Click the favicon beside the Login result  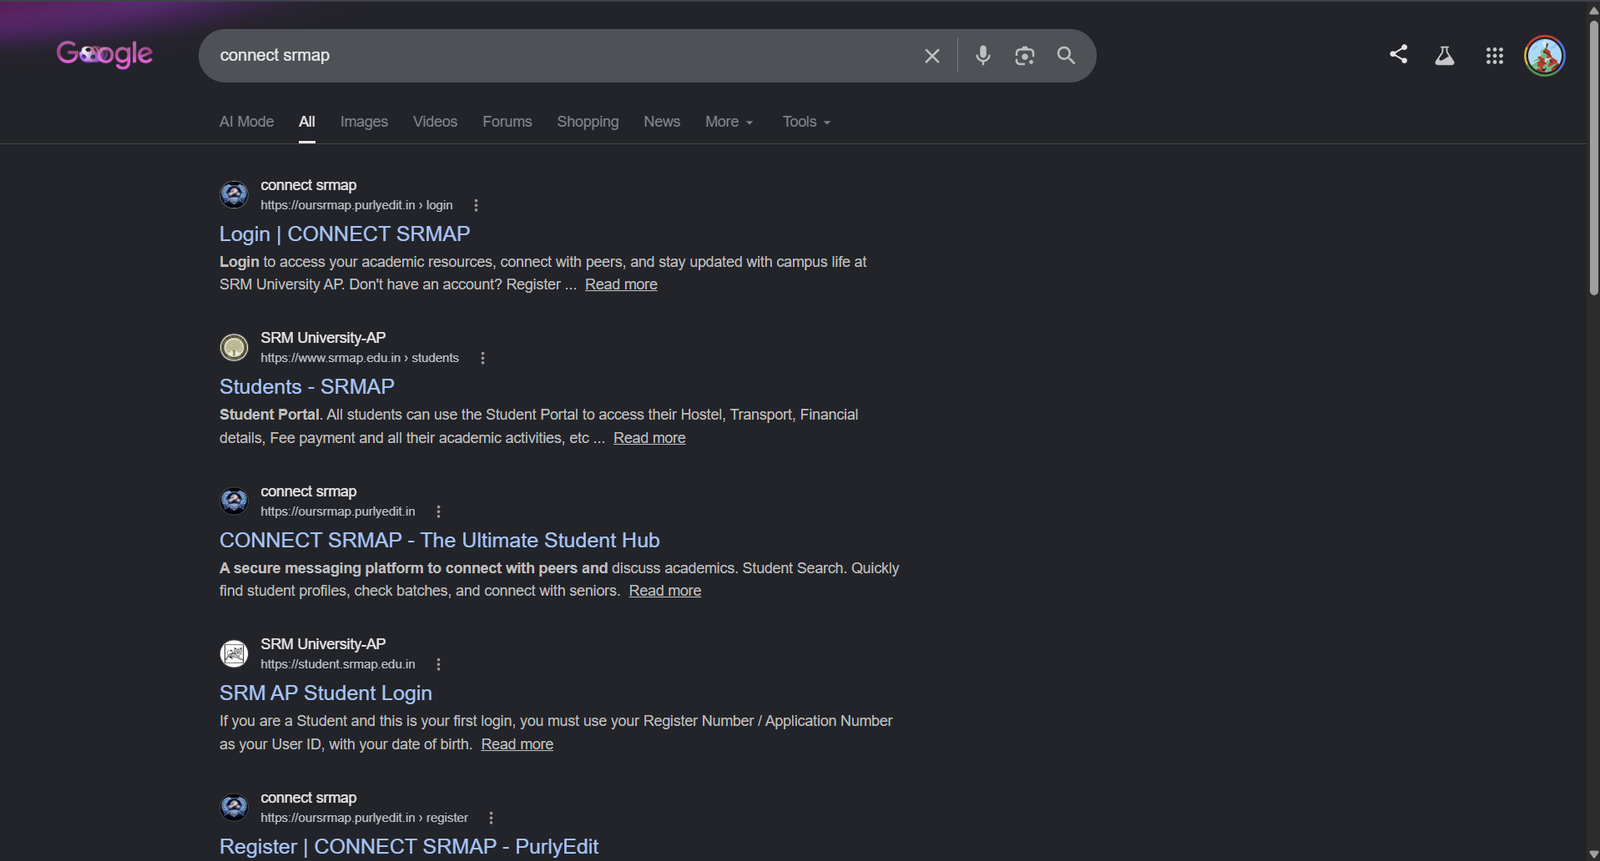(x=234, y=194)
